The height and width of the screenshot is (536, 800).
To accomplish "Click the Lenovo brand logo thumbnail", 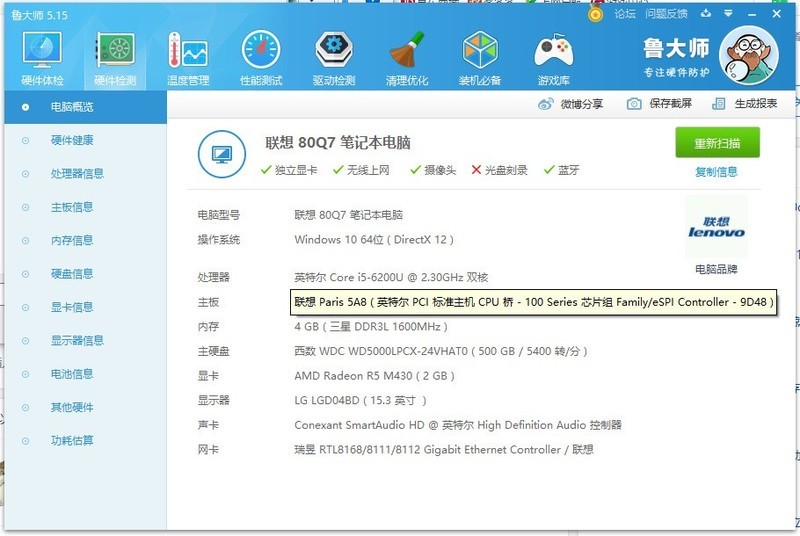I will coord(716,228).
